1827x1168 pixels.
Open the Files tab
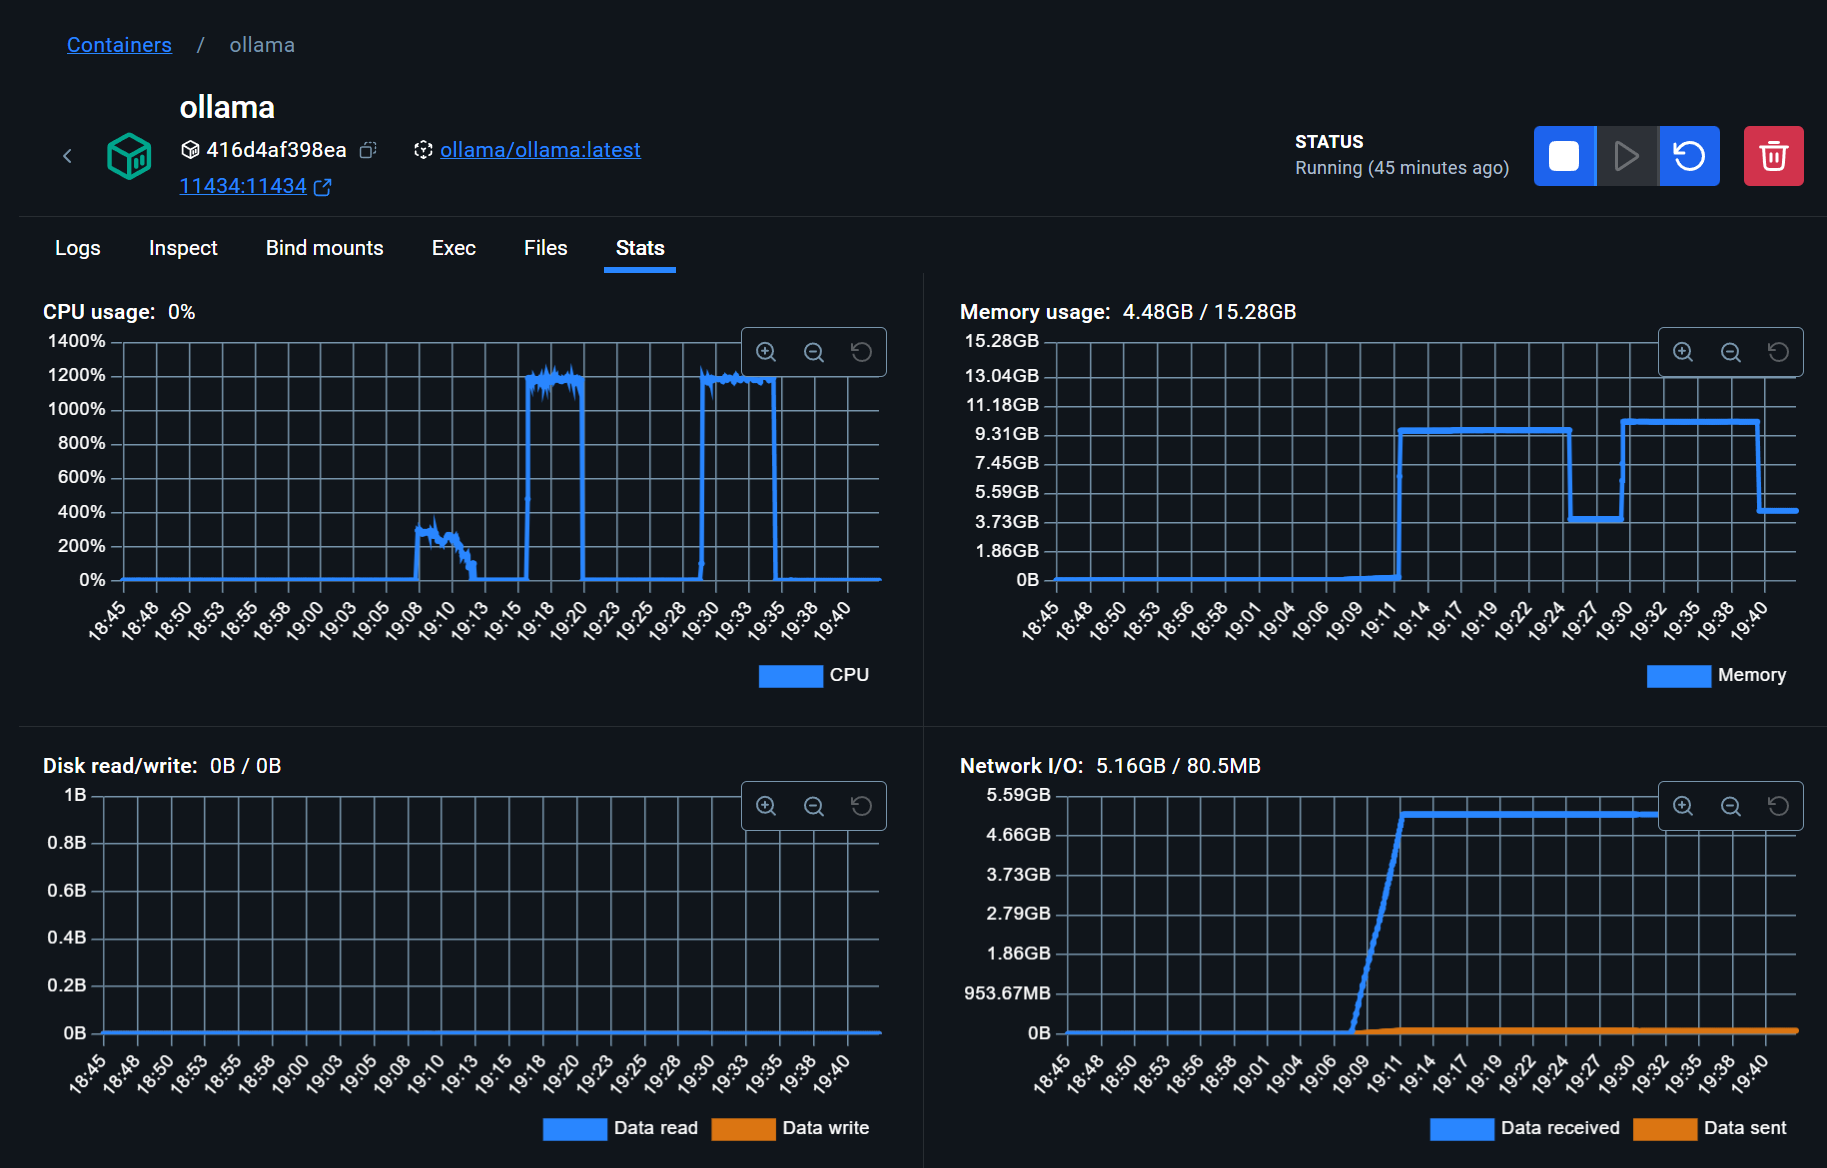pyautogui.click(x=546, y=248)
